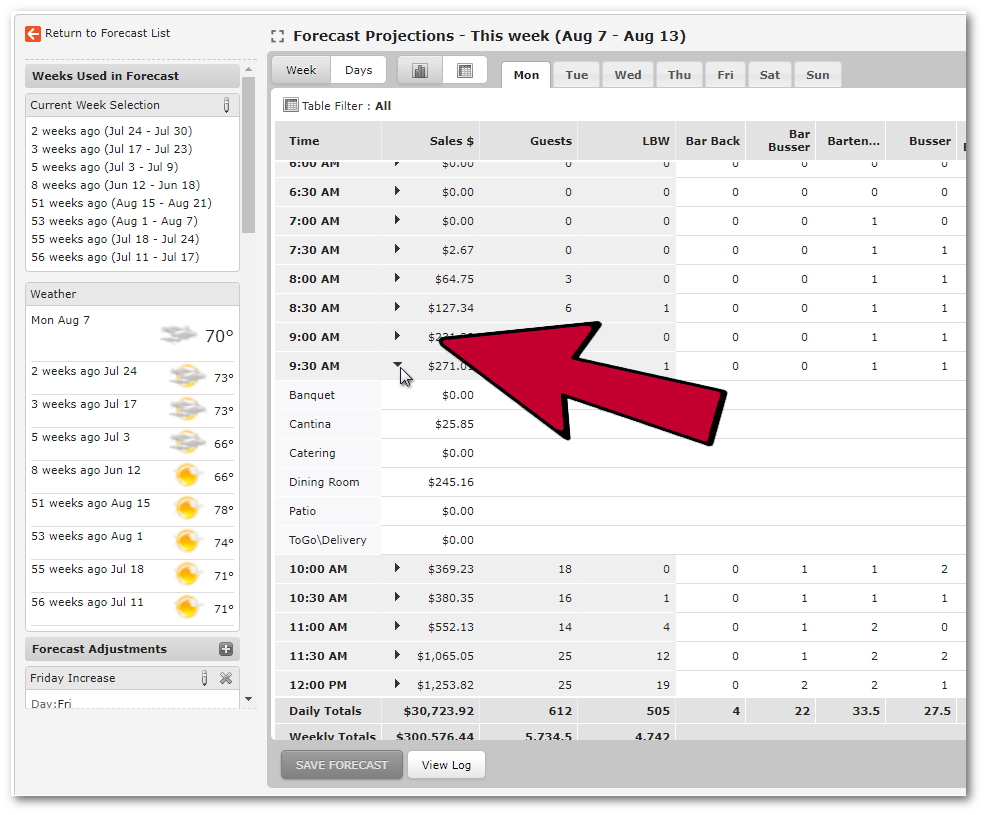Collapse the 9:30 AM row
Image resolution: width=985 pixels, height=815 pixels.
[397, 365]
